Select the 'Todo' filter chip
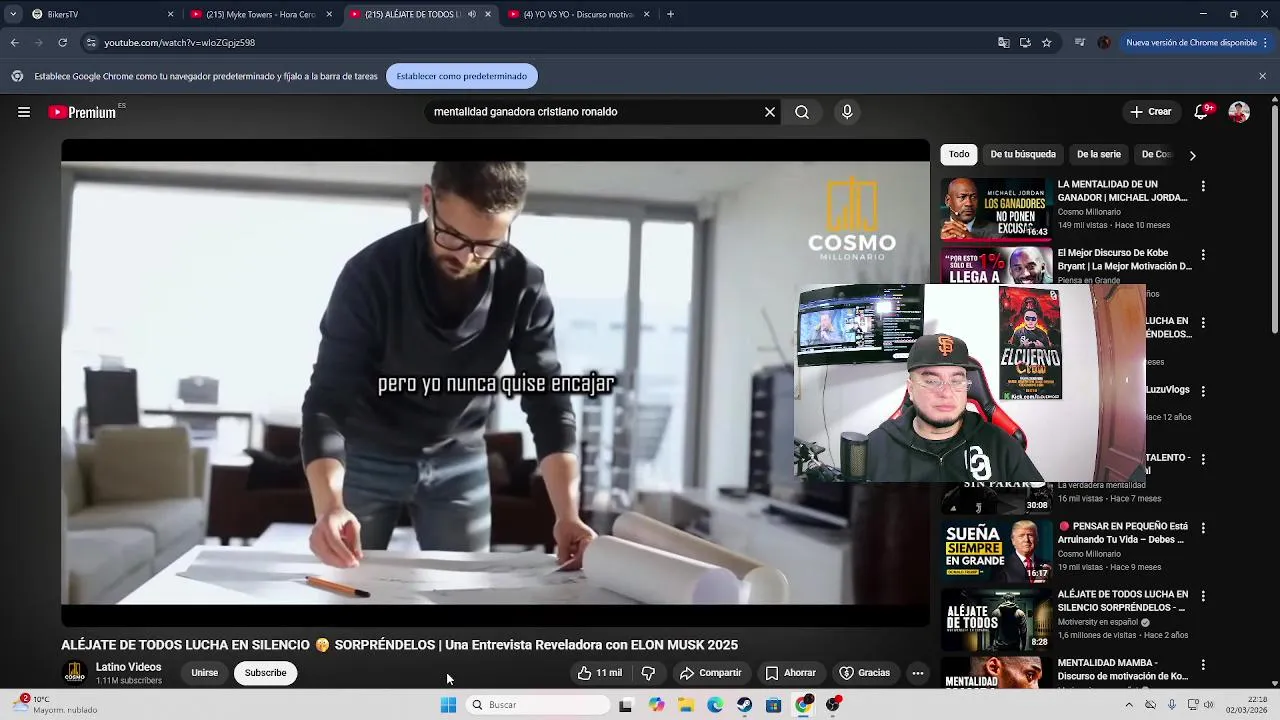1280x720 pixels. (x=959, y=154)
